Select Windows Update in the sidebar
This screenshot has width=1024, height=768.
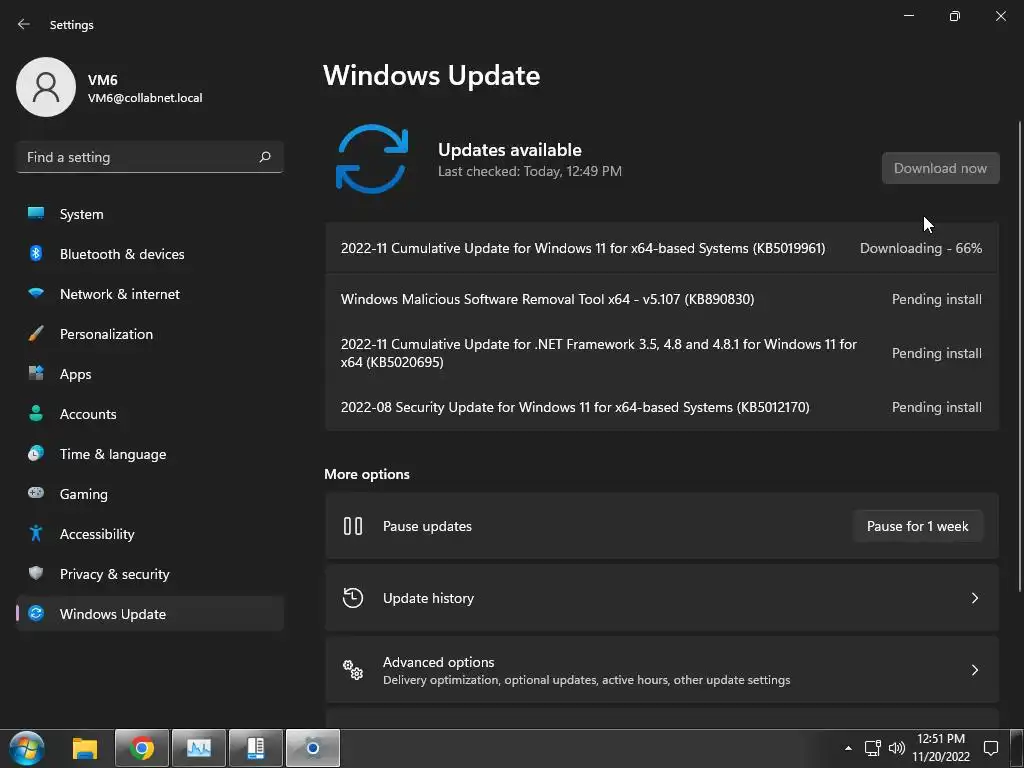pyautogui.click(x=150, y=614)
